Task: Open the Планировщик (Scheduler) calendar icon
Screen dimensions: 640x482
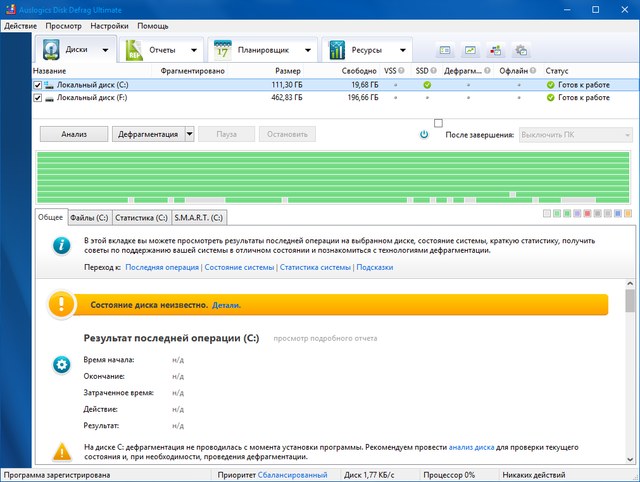Action: pos(223,49)
